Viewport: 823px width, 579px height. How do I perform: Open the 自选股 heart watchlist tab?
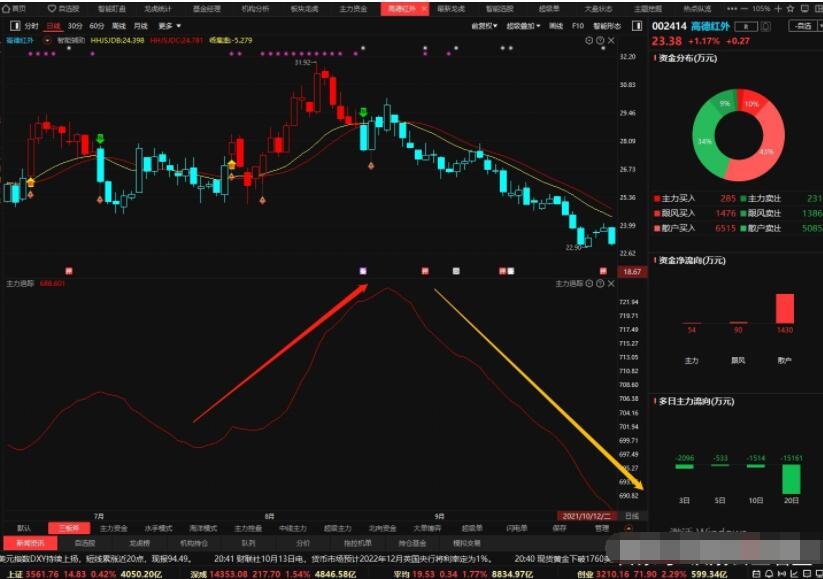pos(64,8)
